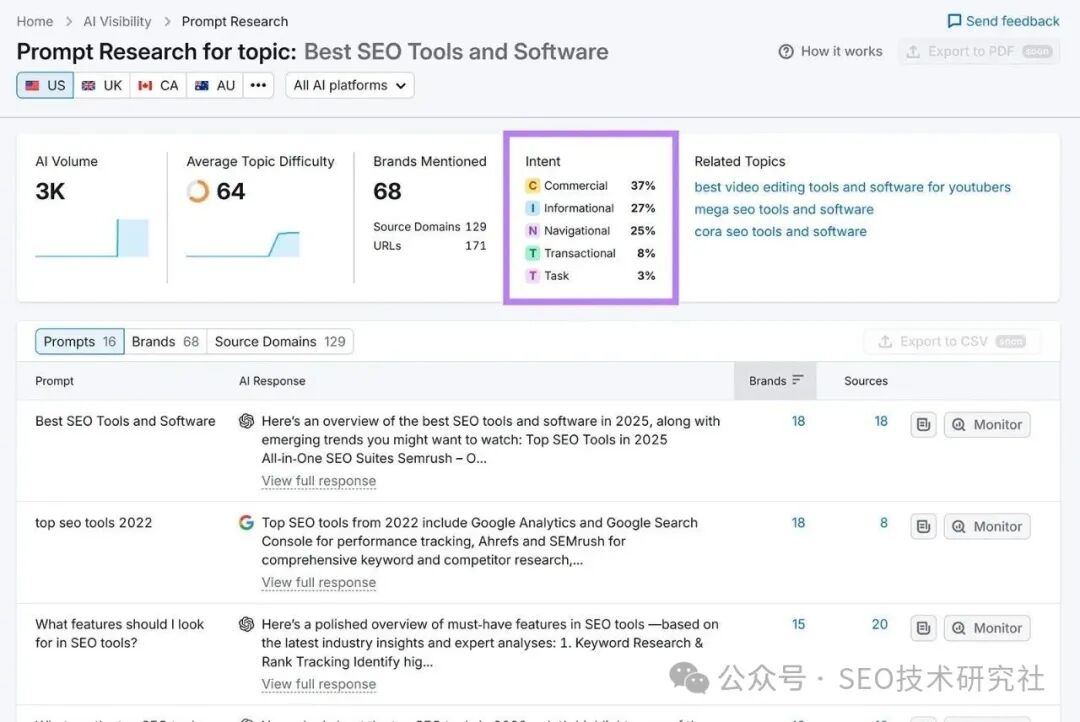The width and height of the screenshot is (1080, 722).
Task: Open the All AI platforms dropdown
Action: pos(350,85)
